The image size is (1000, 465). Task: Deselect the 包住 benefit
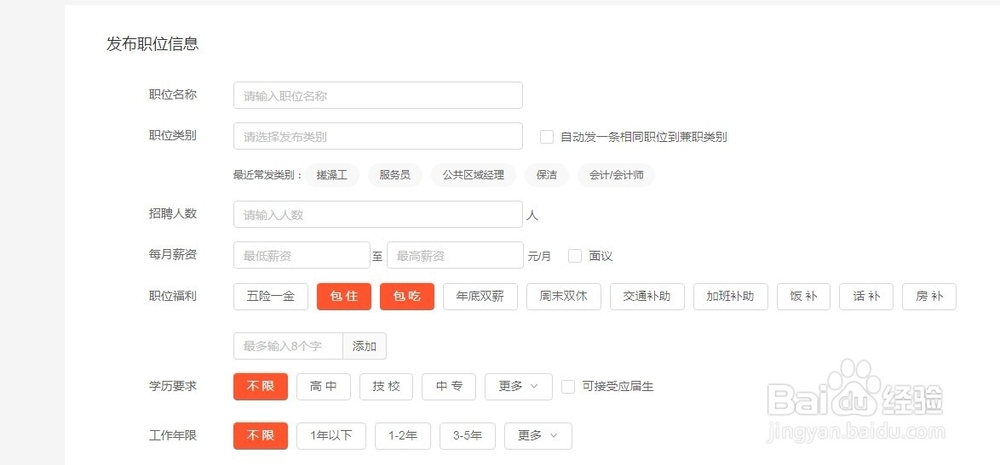344,297
